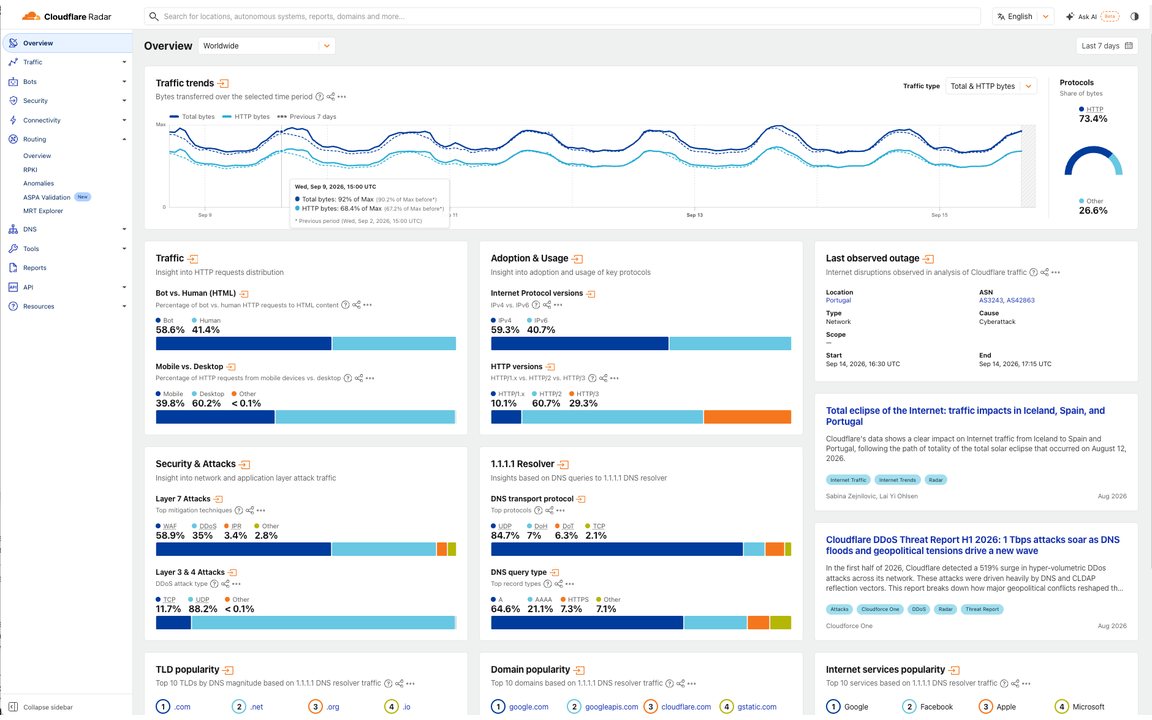Screen dimensions: 1152x720
Task: Collapse the sidebar
Action: tap(42, 707)
